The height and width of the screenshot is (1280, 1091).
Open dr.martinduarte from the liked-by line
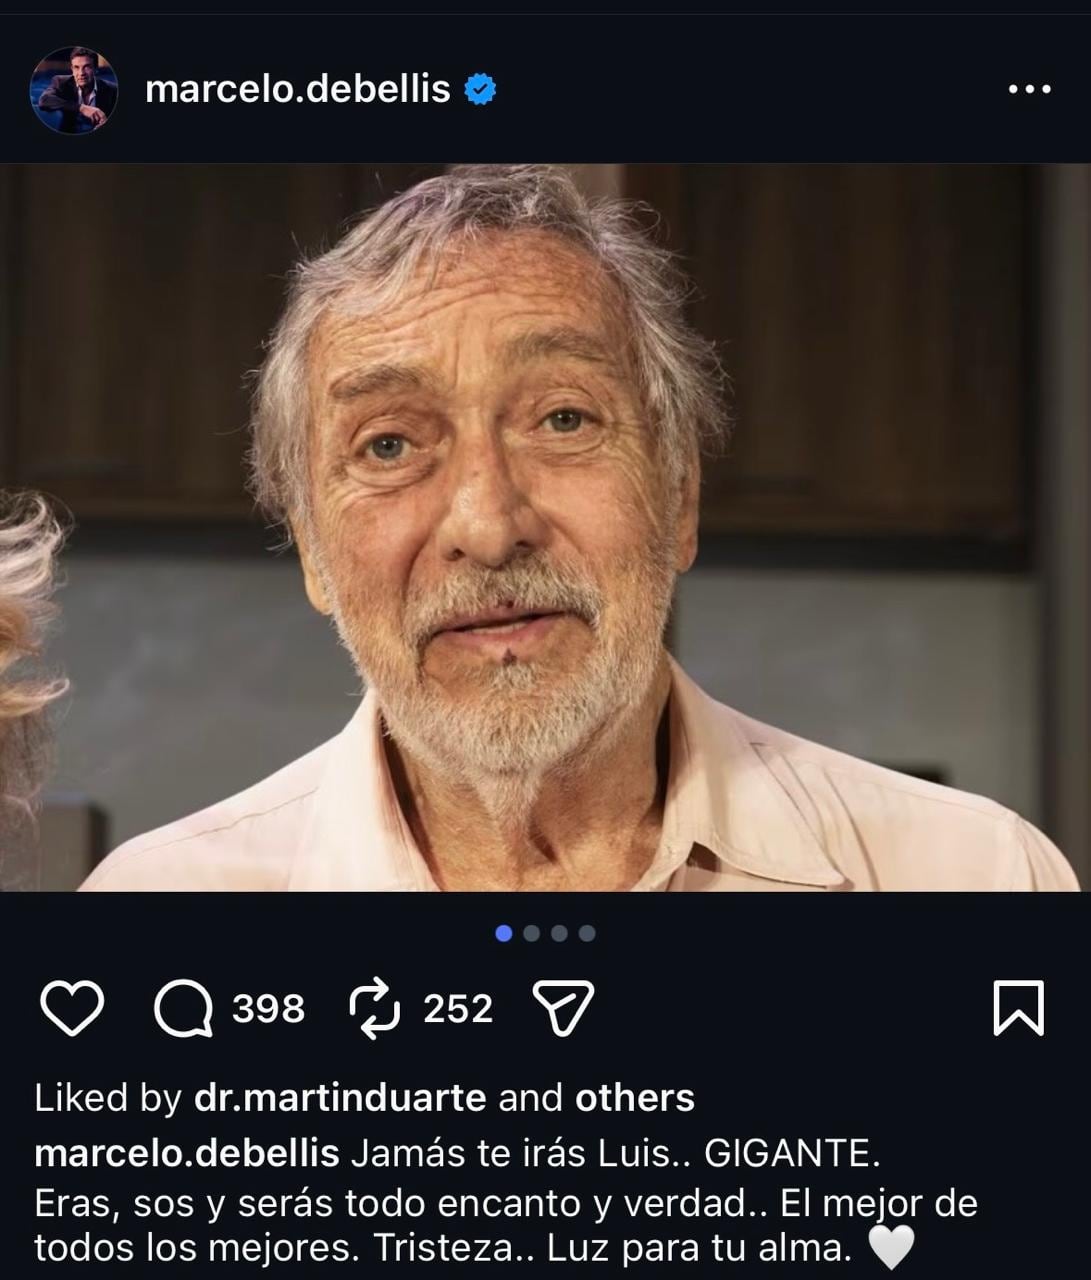click(x=338, y=1098)
